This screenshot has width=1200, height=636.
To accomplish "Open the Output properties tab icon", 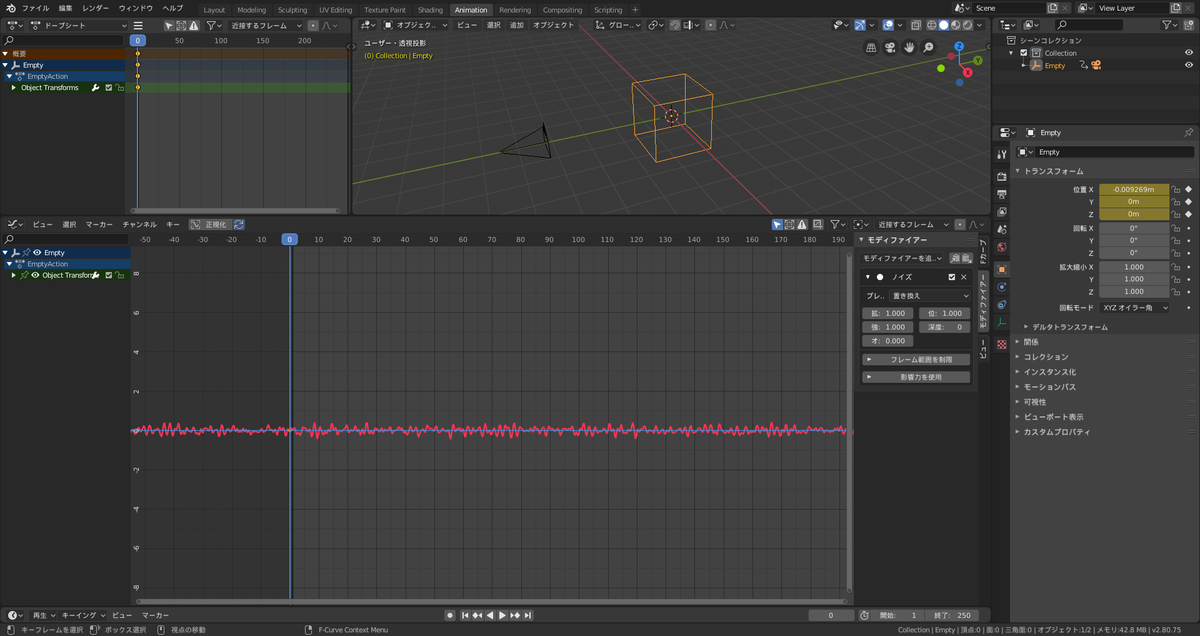I will [x=1001, y=194].
